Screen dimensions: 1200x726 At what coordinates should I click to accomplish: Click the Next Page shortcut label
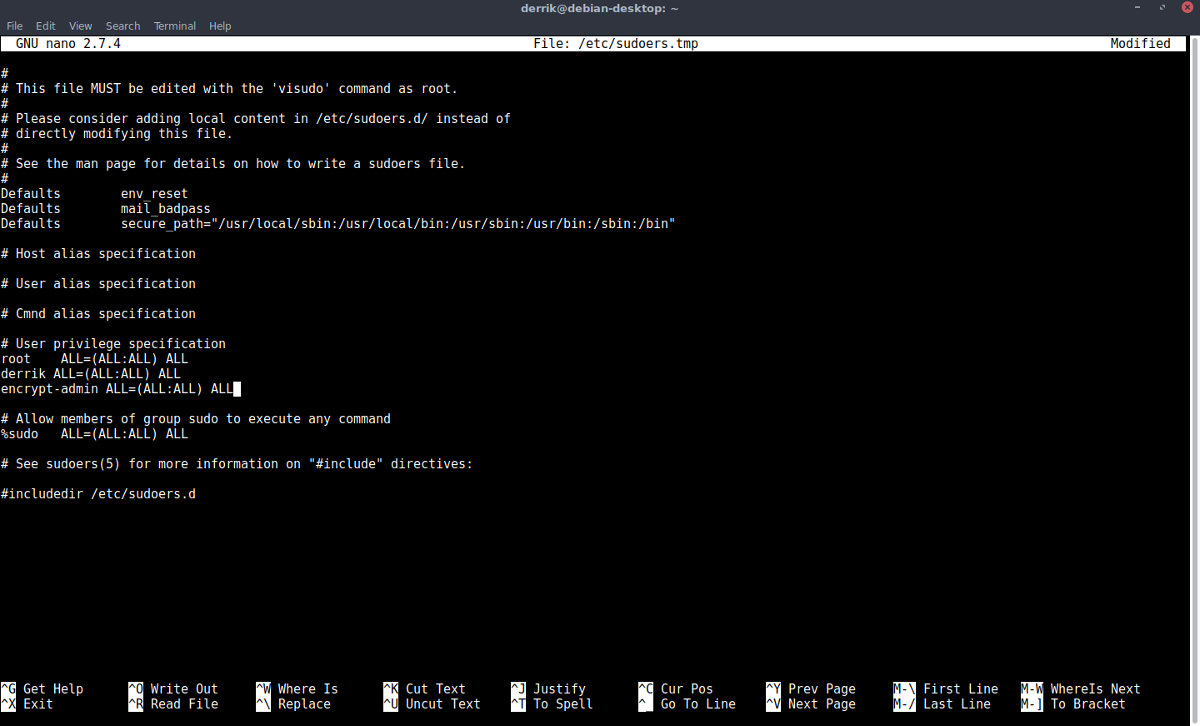tap(822, 704)
